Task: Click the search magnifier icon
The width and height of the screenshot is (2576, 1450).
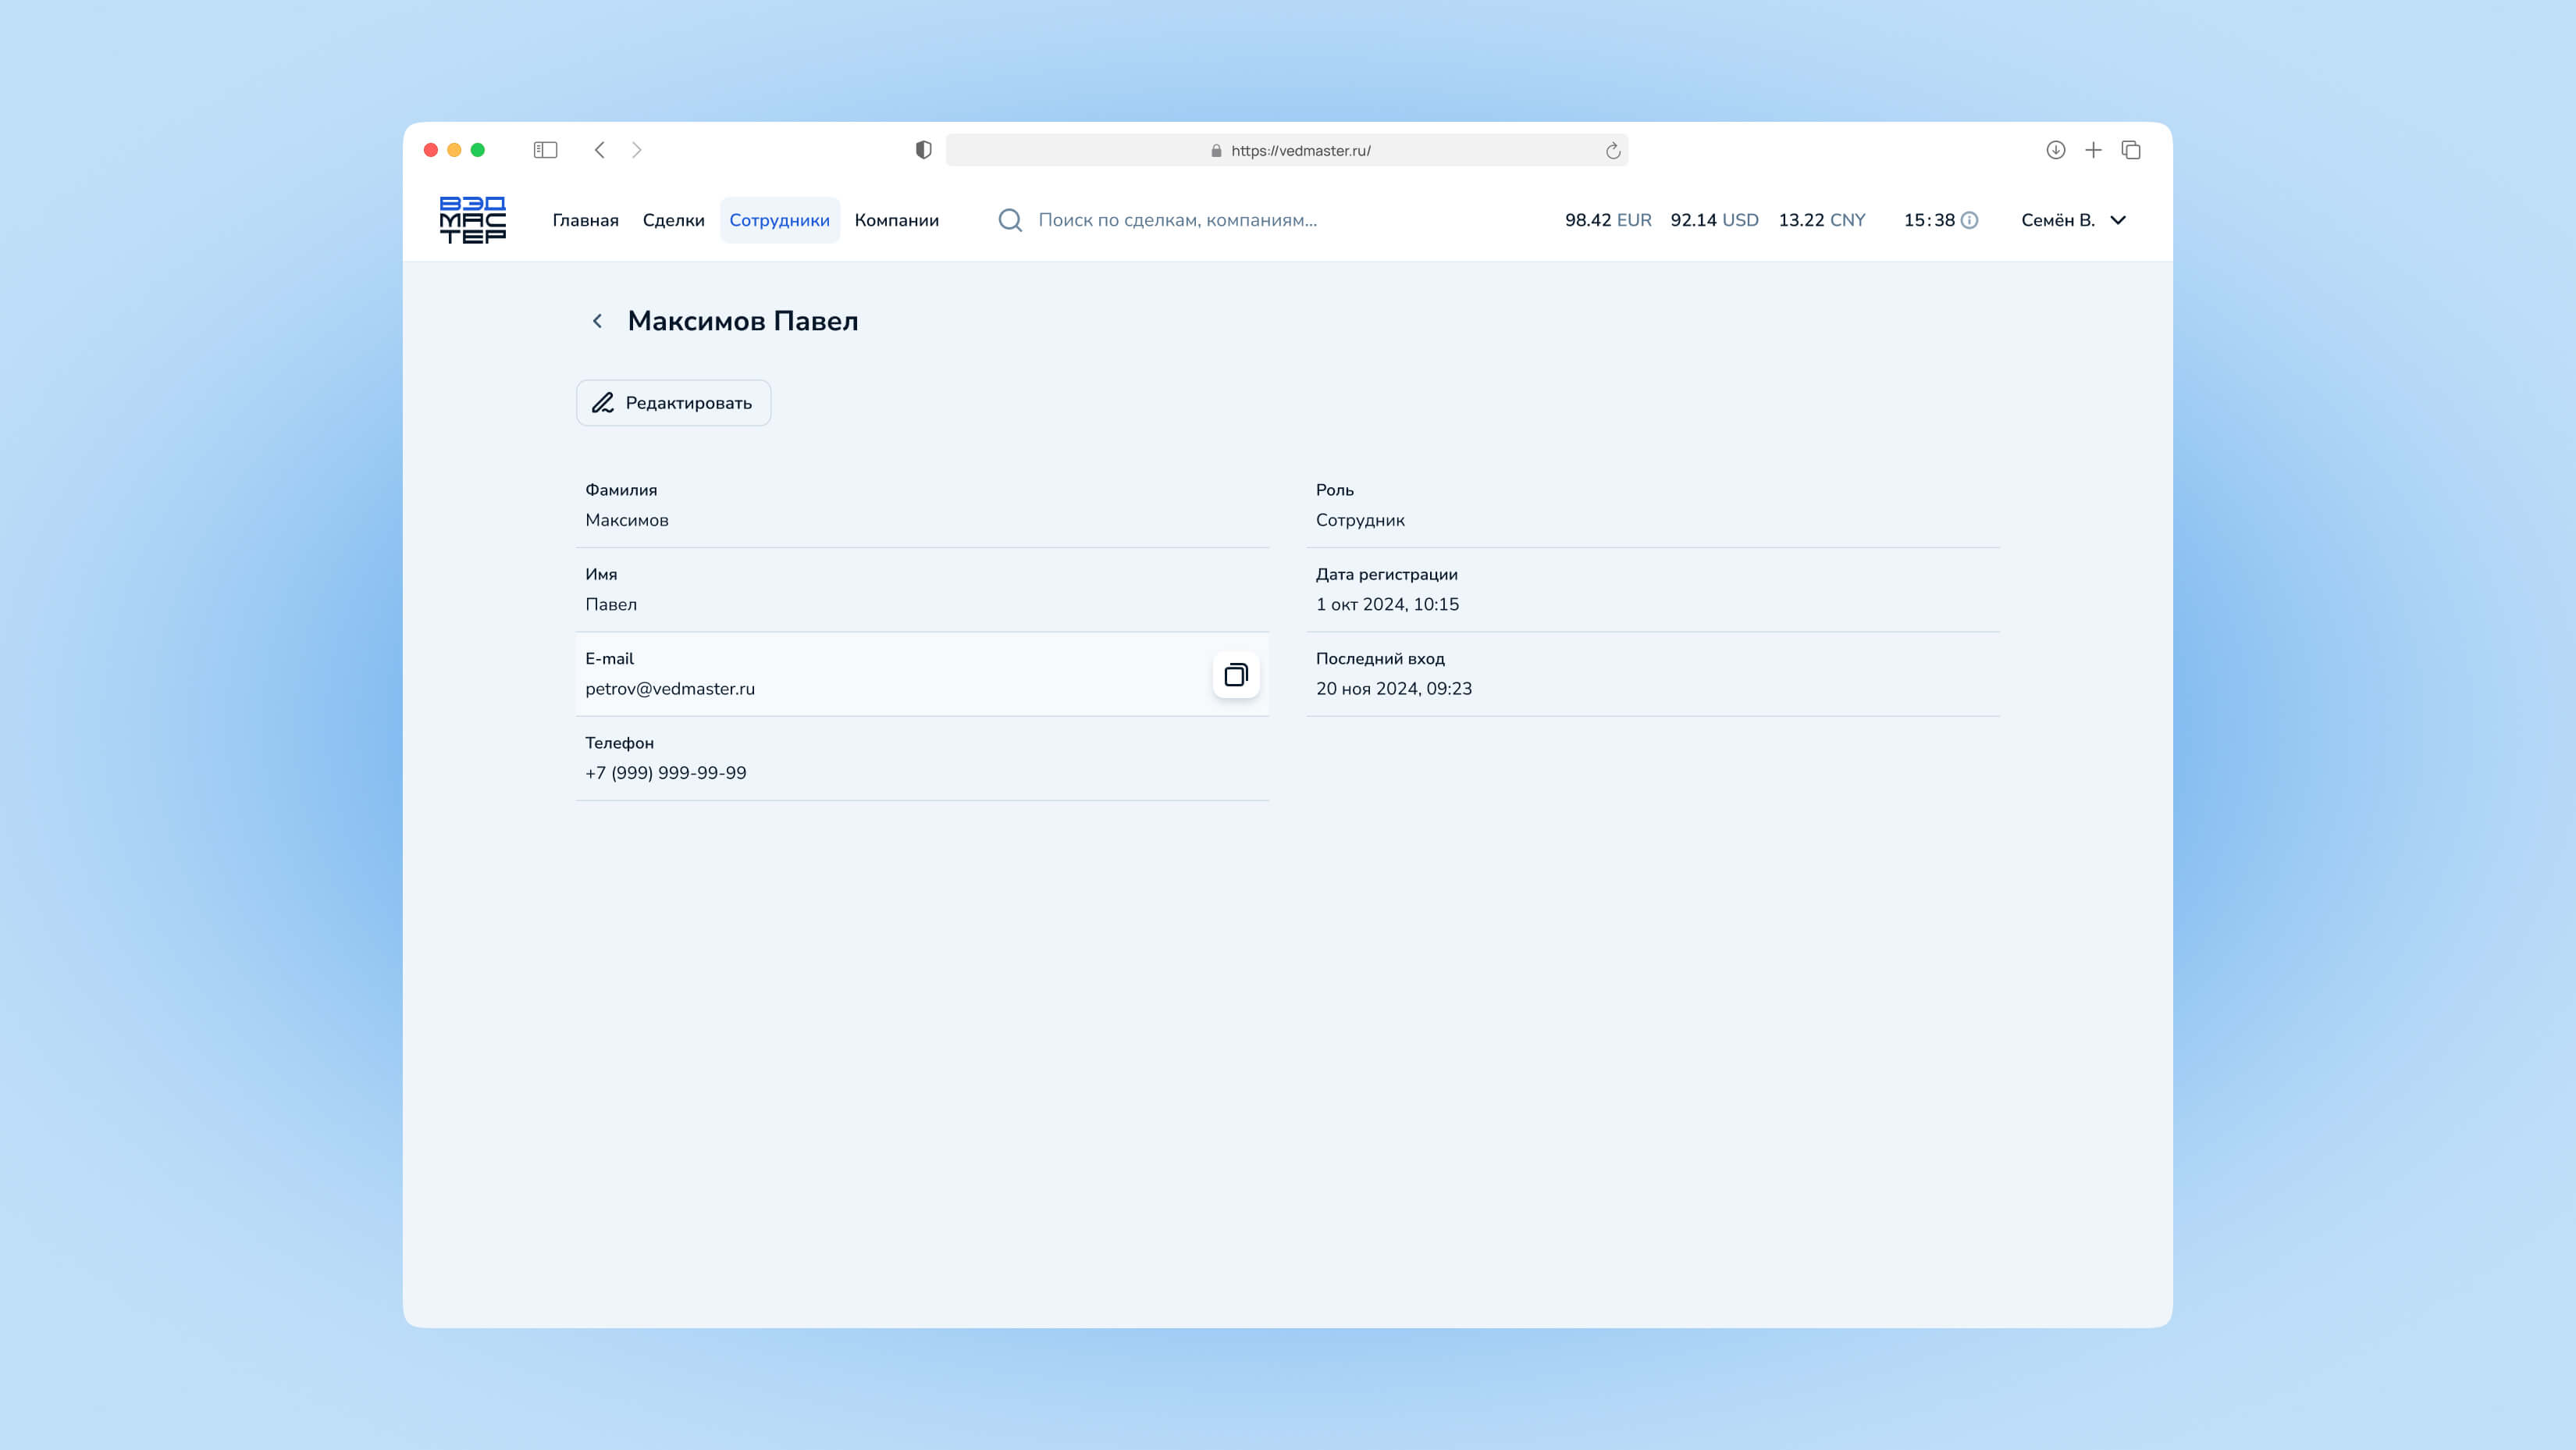Action: point(1010,220)
